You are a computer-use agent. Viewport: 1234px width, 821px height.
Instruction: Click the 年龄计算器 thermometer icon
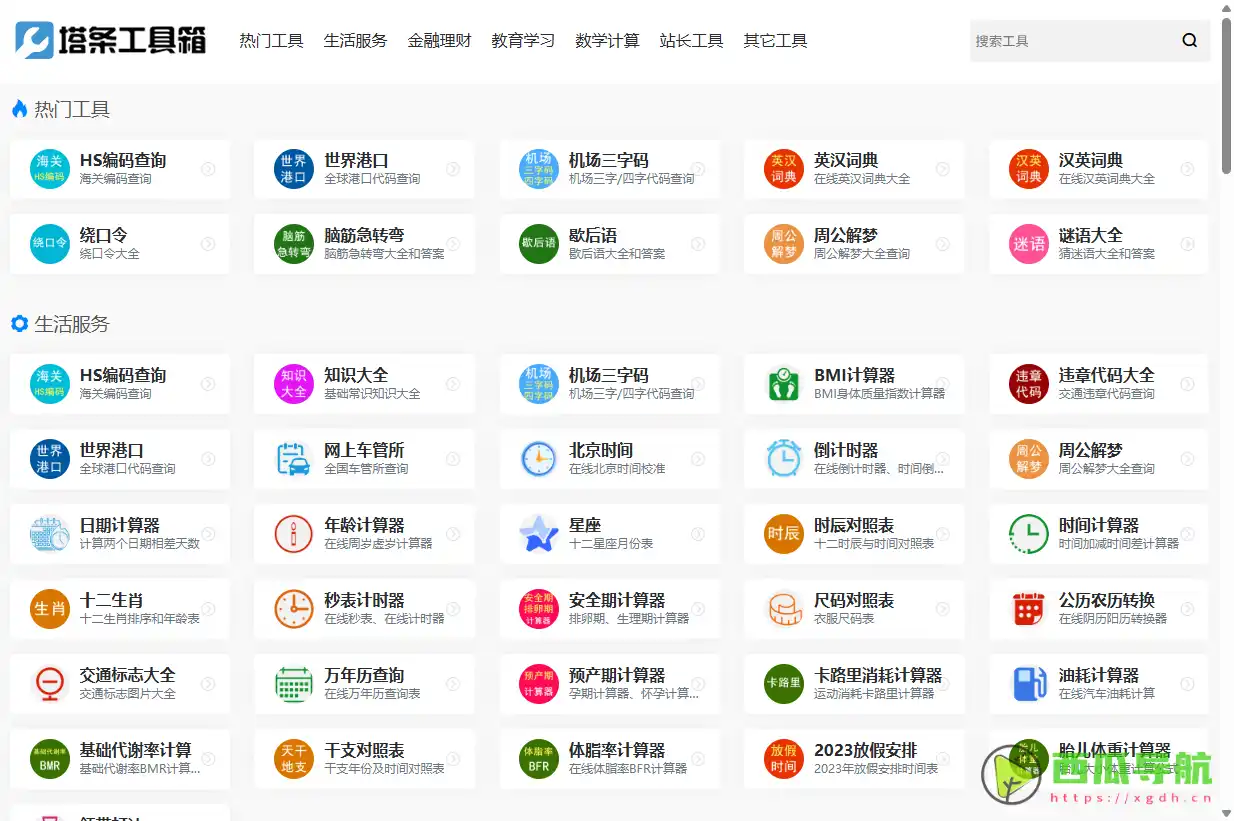coord(292,534)
